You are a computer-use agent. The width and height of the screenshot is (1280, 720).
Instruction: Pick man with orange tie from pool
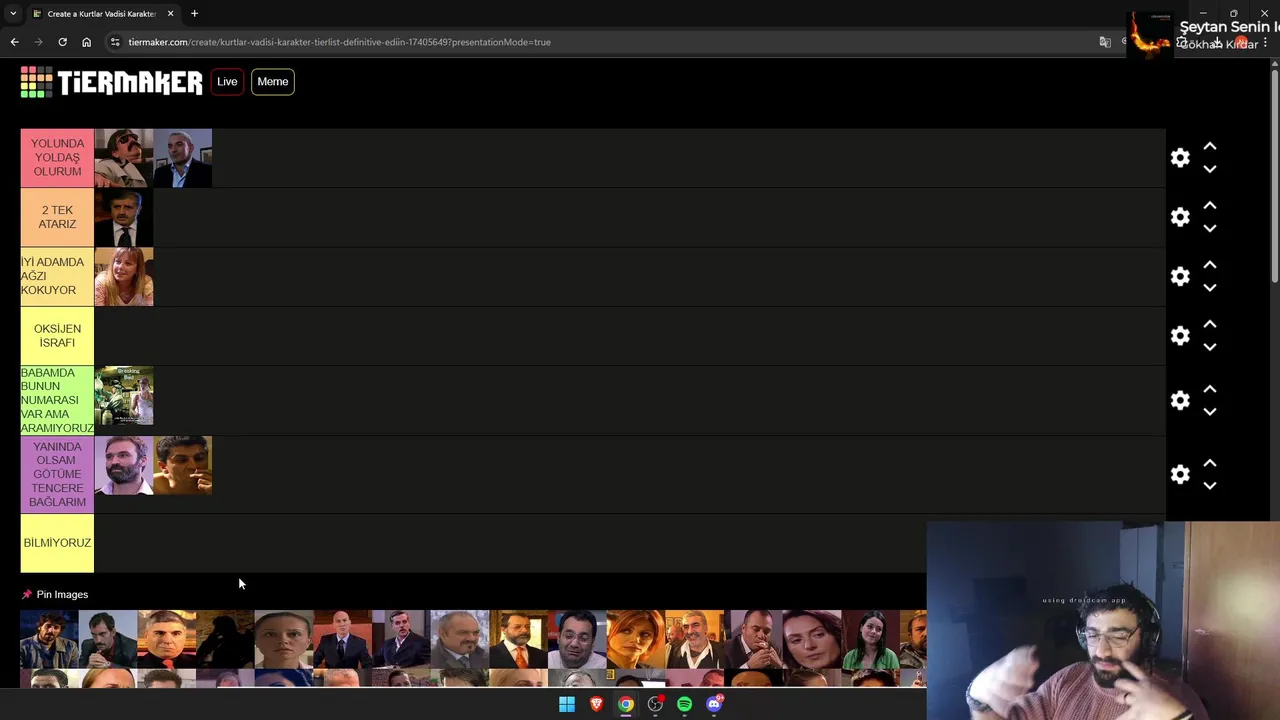[519, 639]
